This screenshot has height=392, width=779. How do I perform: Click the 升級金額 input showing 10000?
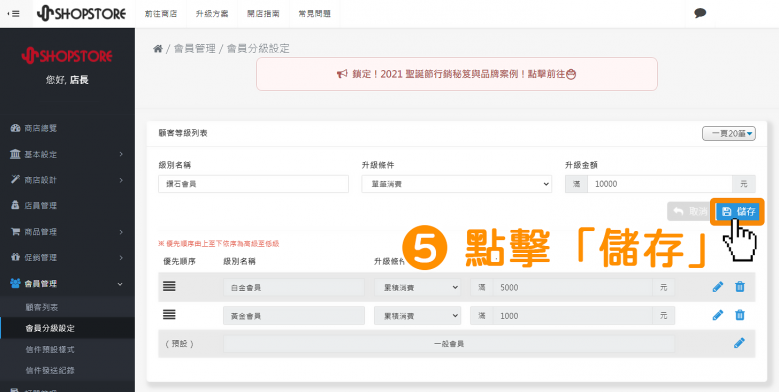[660, 184]
